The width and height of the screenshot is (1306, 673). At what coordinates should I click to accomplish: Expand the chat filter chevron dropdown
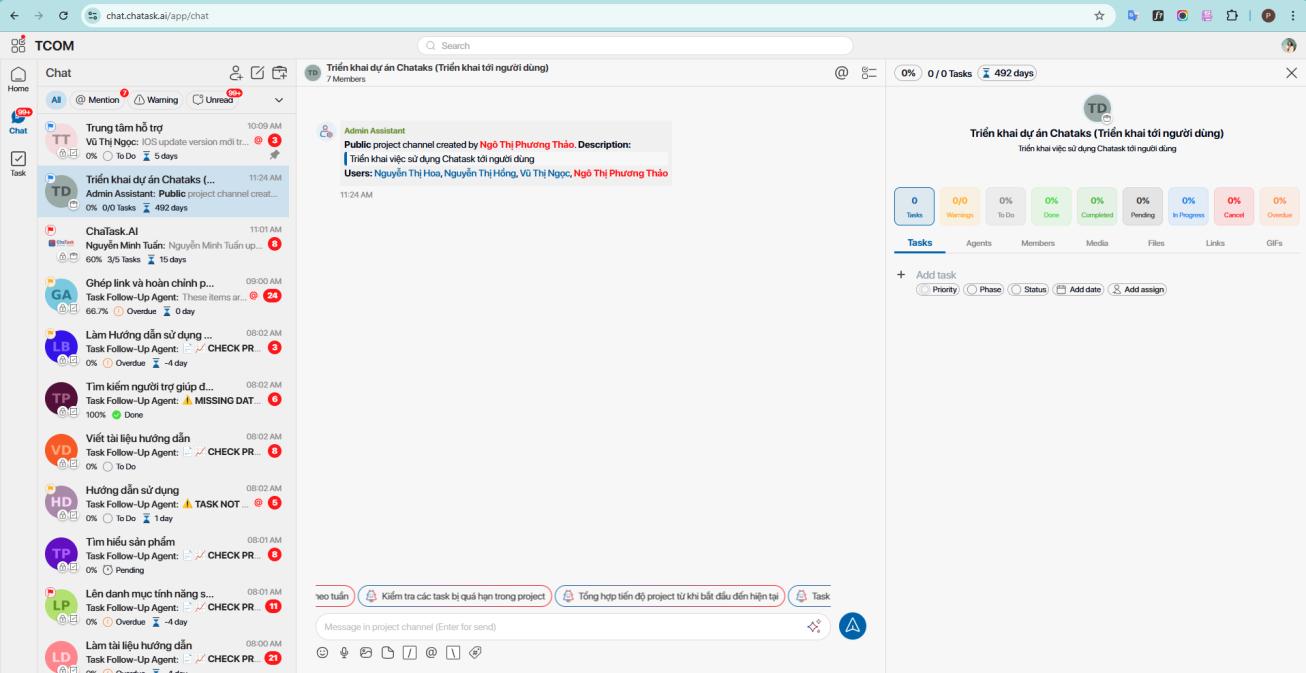(x=278, y=100)
